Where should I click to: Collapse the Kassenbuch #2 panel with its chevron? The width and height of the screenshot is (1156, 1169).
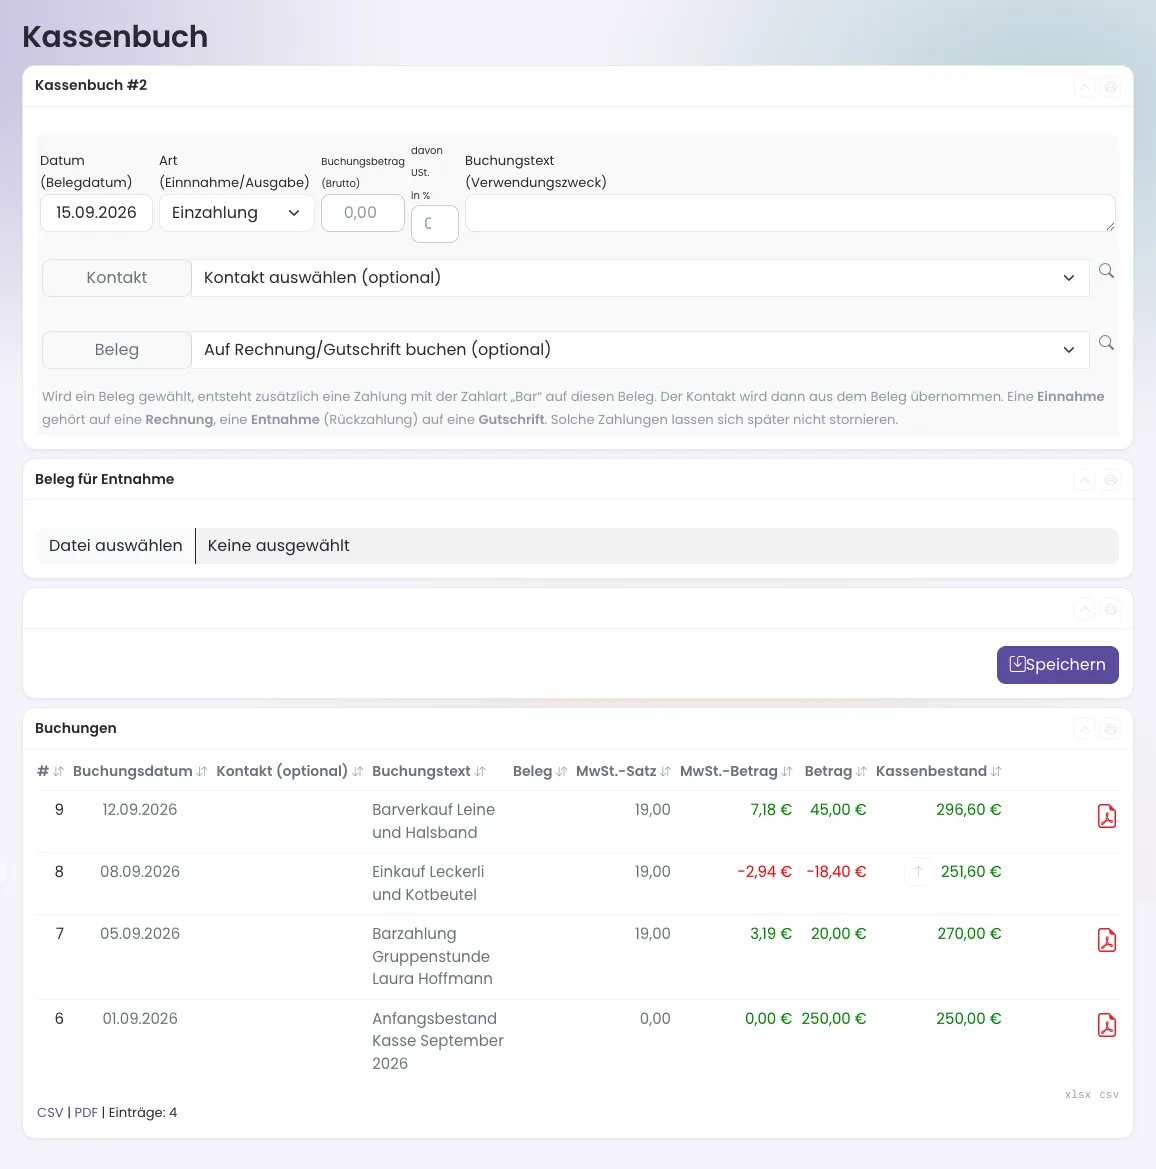tap(1084, 87)
